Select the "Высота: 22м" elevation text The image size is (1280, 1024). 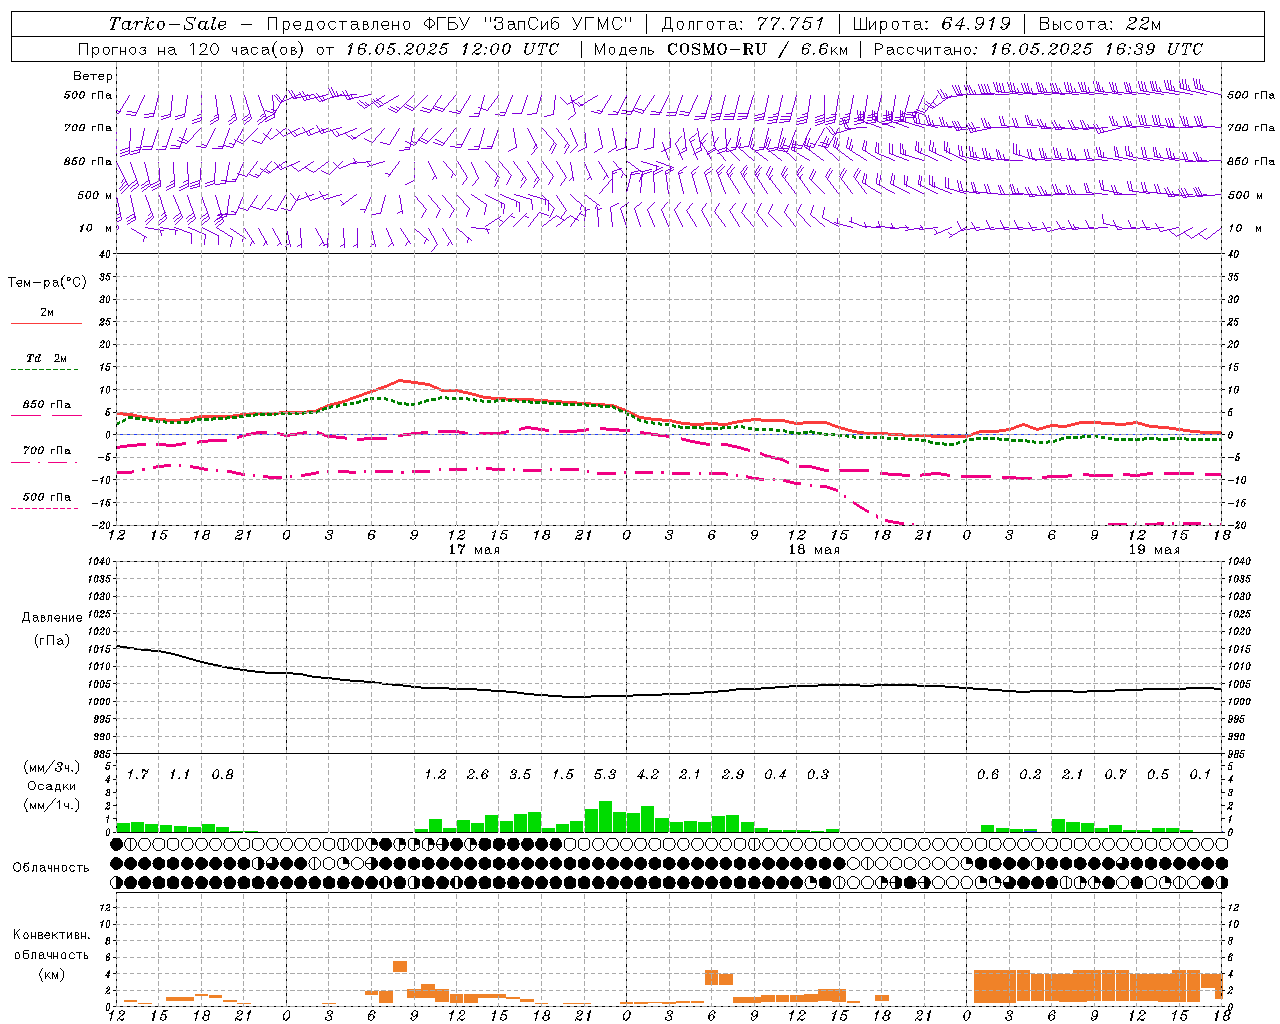1100,24
